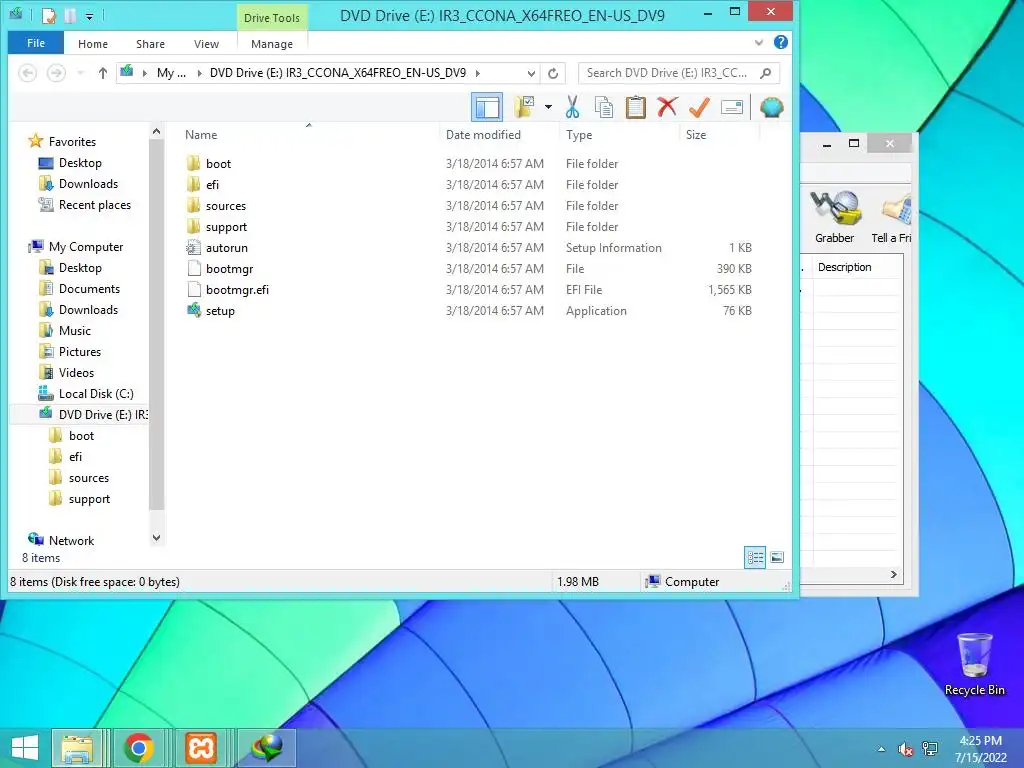The image size is (1024, 768).
Task: Click the search magnifier icon
Action: (x=766, y=72)
